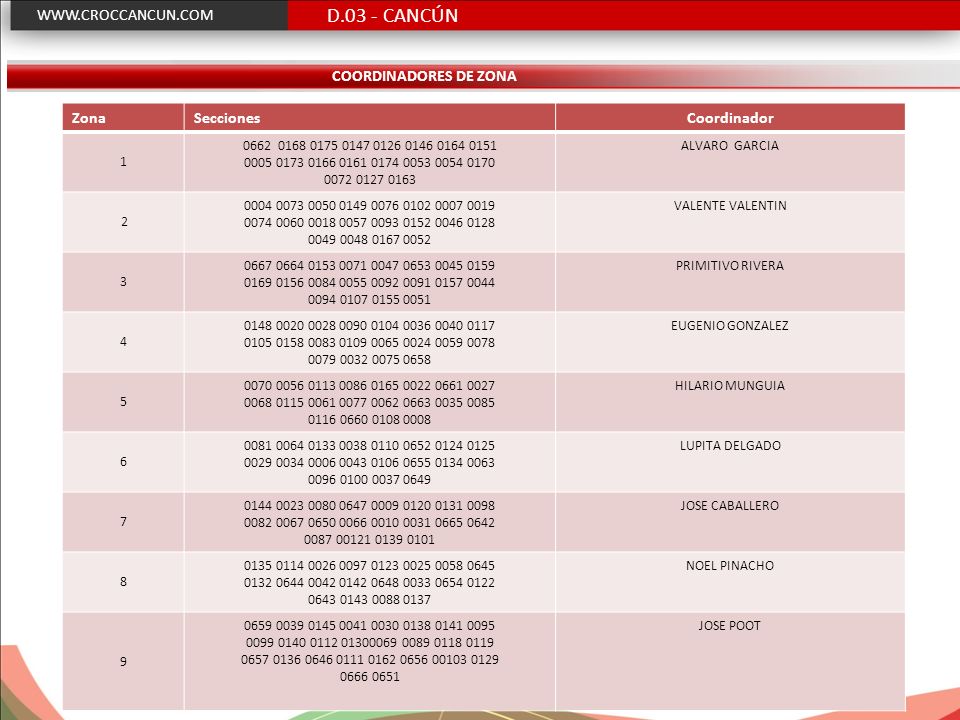The width and height of the screenshot is (960, 720).
Task: Click zone number 3 cell
Action: tap(123, 282)
